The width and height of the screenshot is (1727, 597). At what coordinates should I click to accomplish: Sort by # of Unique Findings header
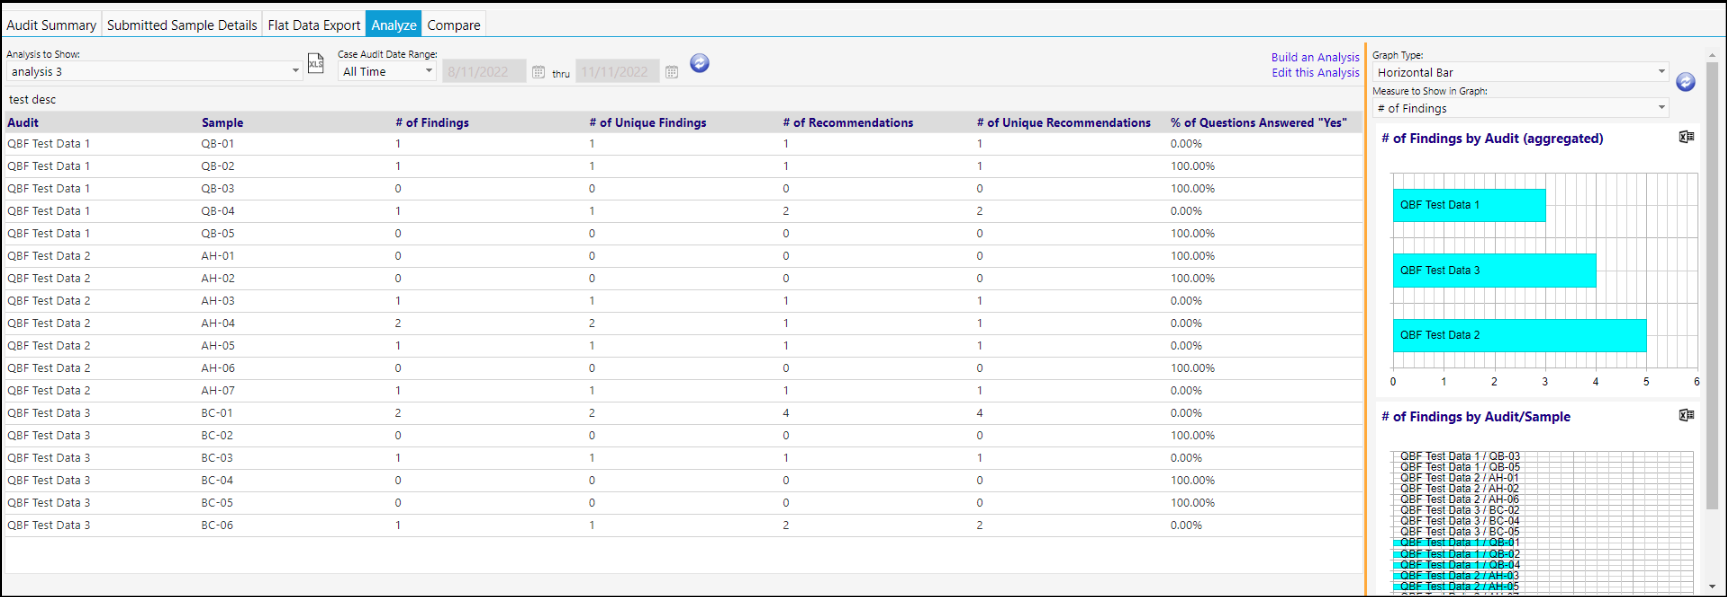[x=648, y=123]
